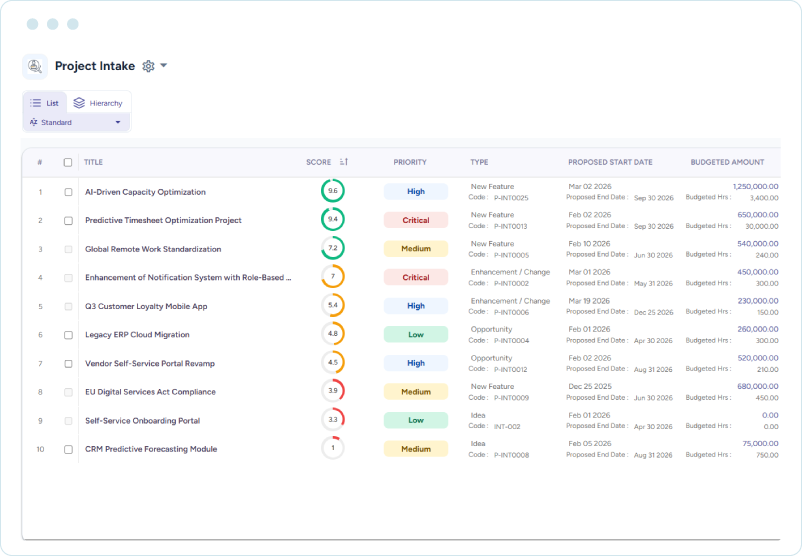Click High priority badge for AI-Driven Capacity

coord(416,191)
